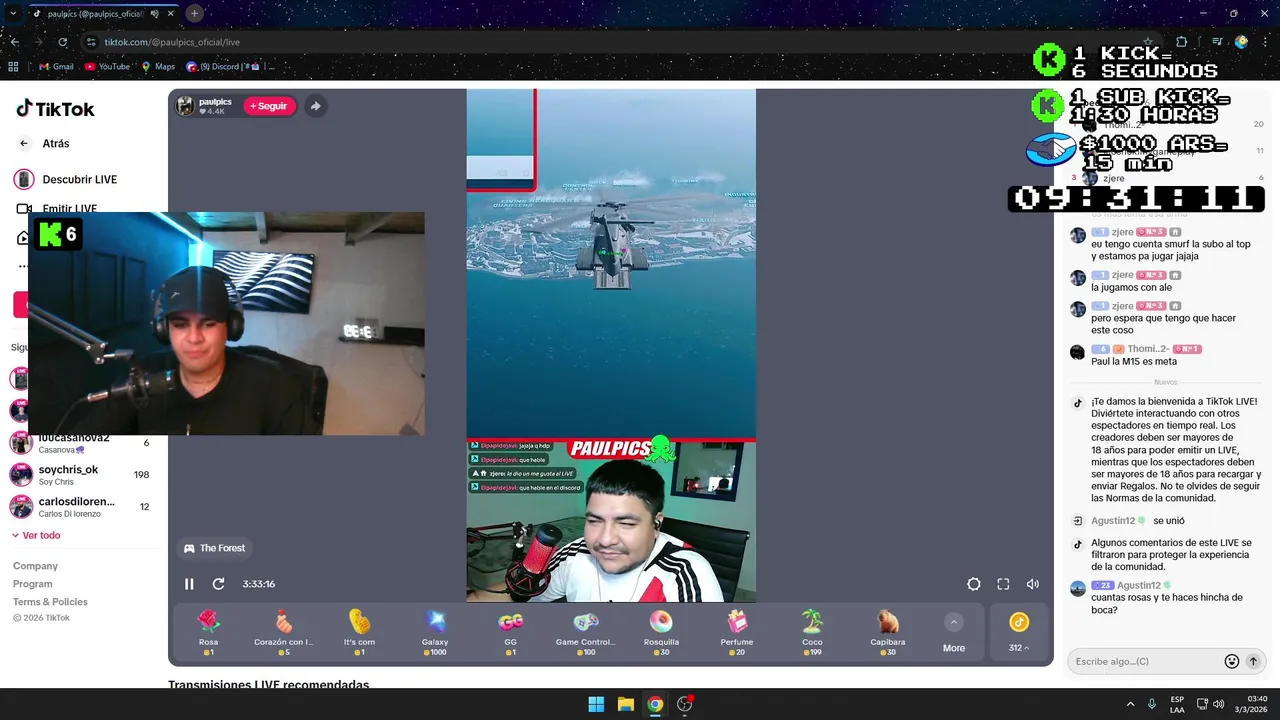Send chat message arrow button
This screenshot has width=1280, height=720.
(x=1253, y=661)
